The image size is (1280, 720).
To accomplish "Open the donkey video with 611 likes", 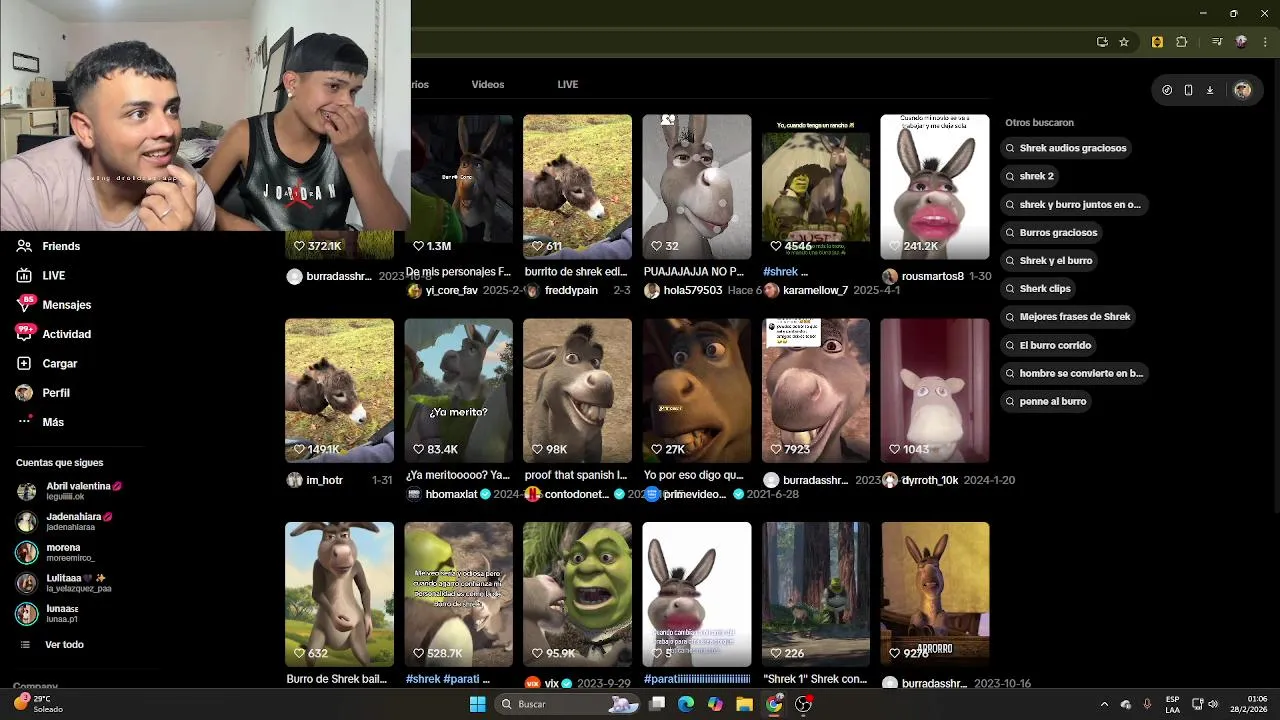I will pyautogui.click(x=577, y=187).
